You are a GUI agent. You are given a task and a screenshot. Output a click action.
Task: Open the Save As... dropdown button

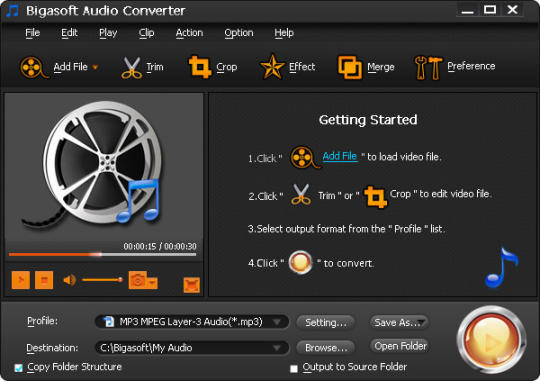click(x=399, y=322)
